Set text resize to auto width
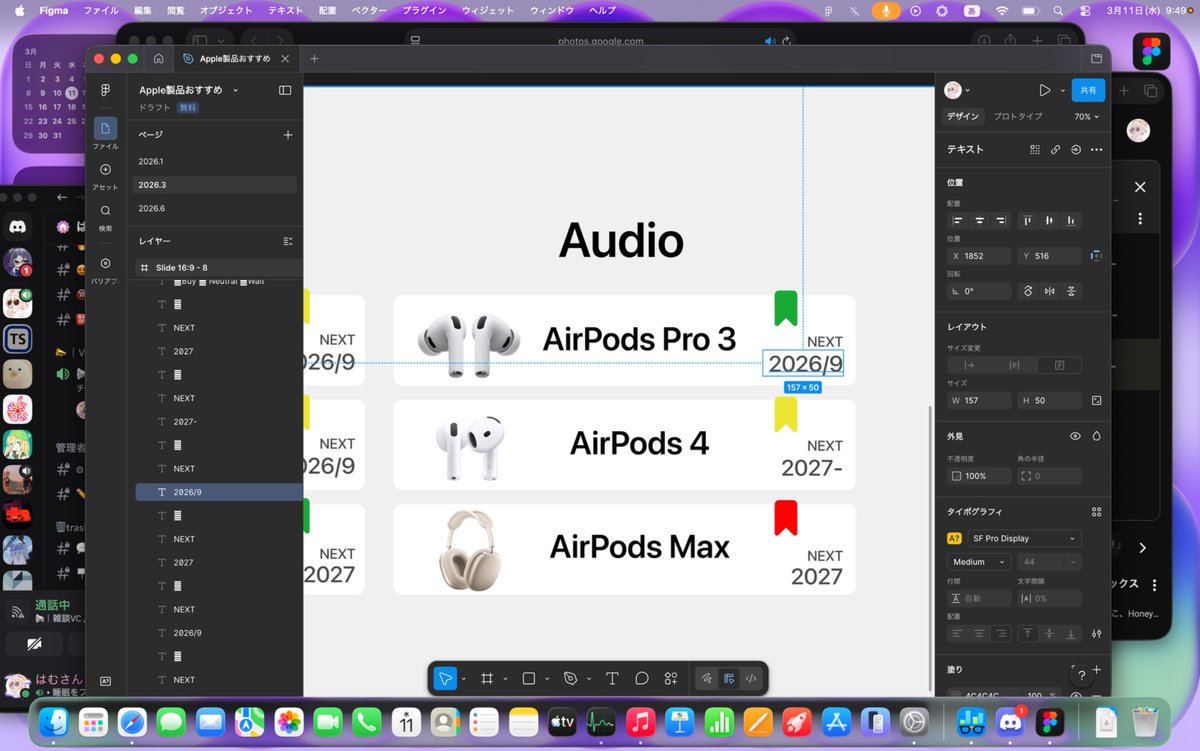This screenshot has width=1200, height=751. click(x=968, y=365)
